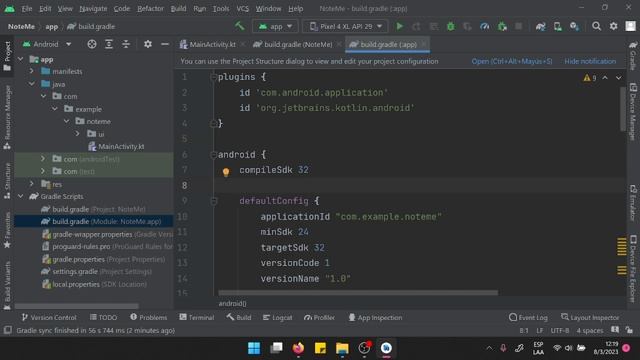Open the Tools menu
The width and height of the screenshot is (640, 360).
coord(221,9)
